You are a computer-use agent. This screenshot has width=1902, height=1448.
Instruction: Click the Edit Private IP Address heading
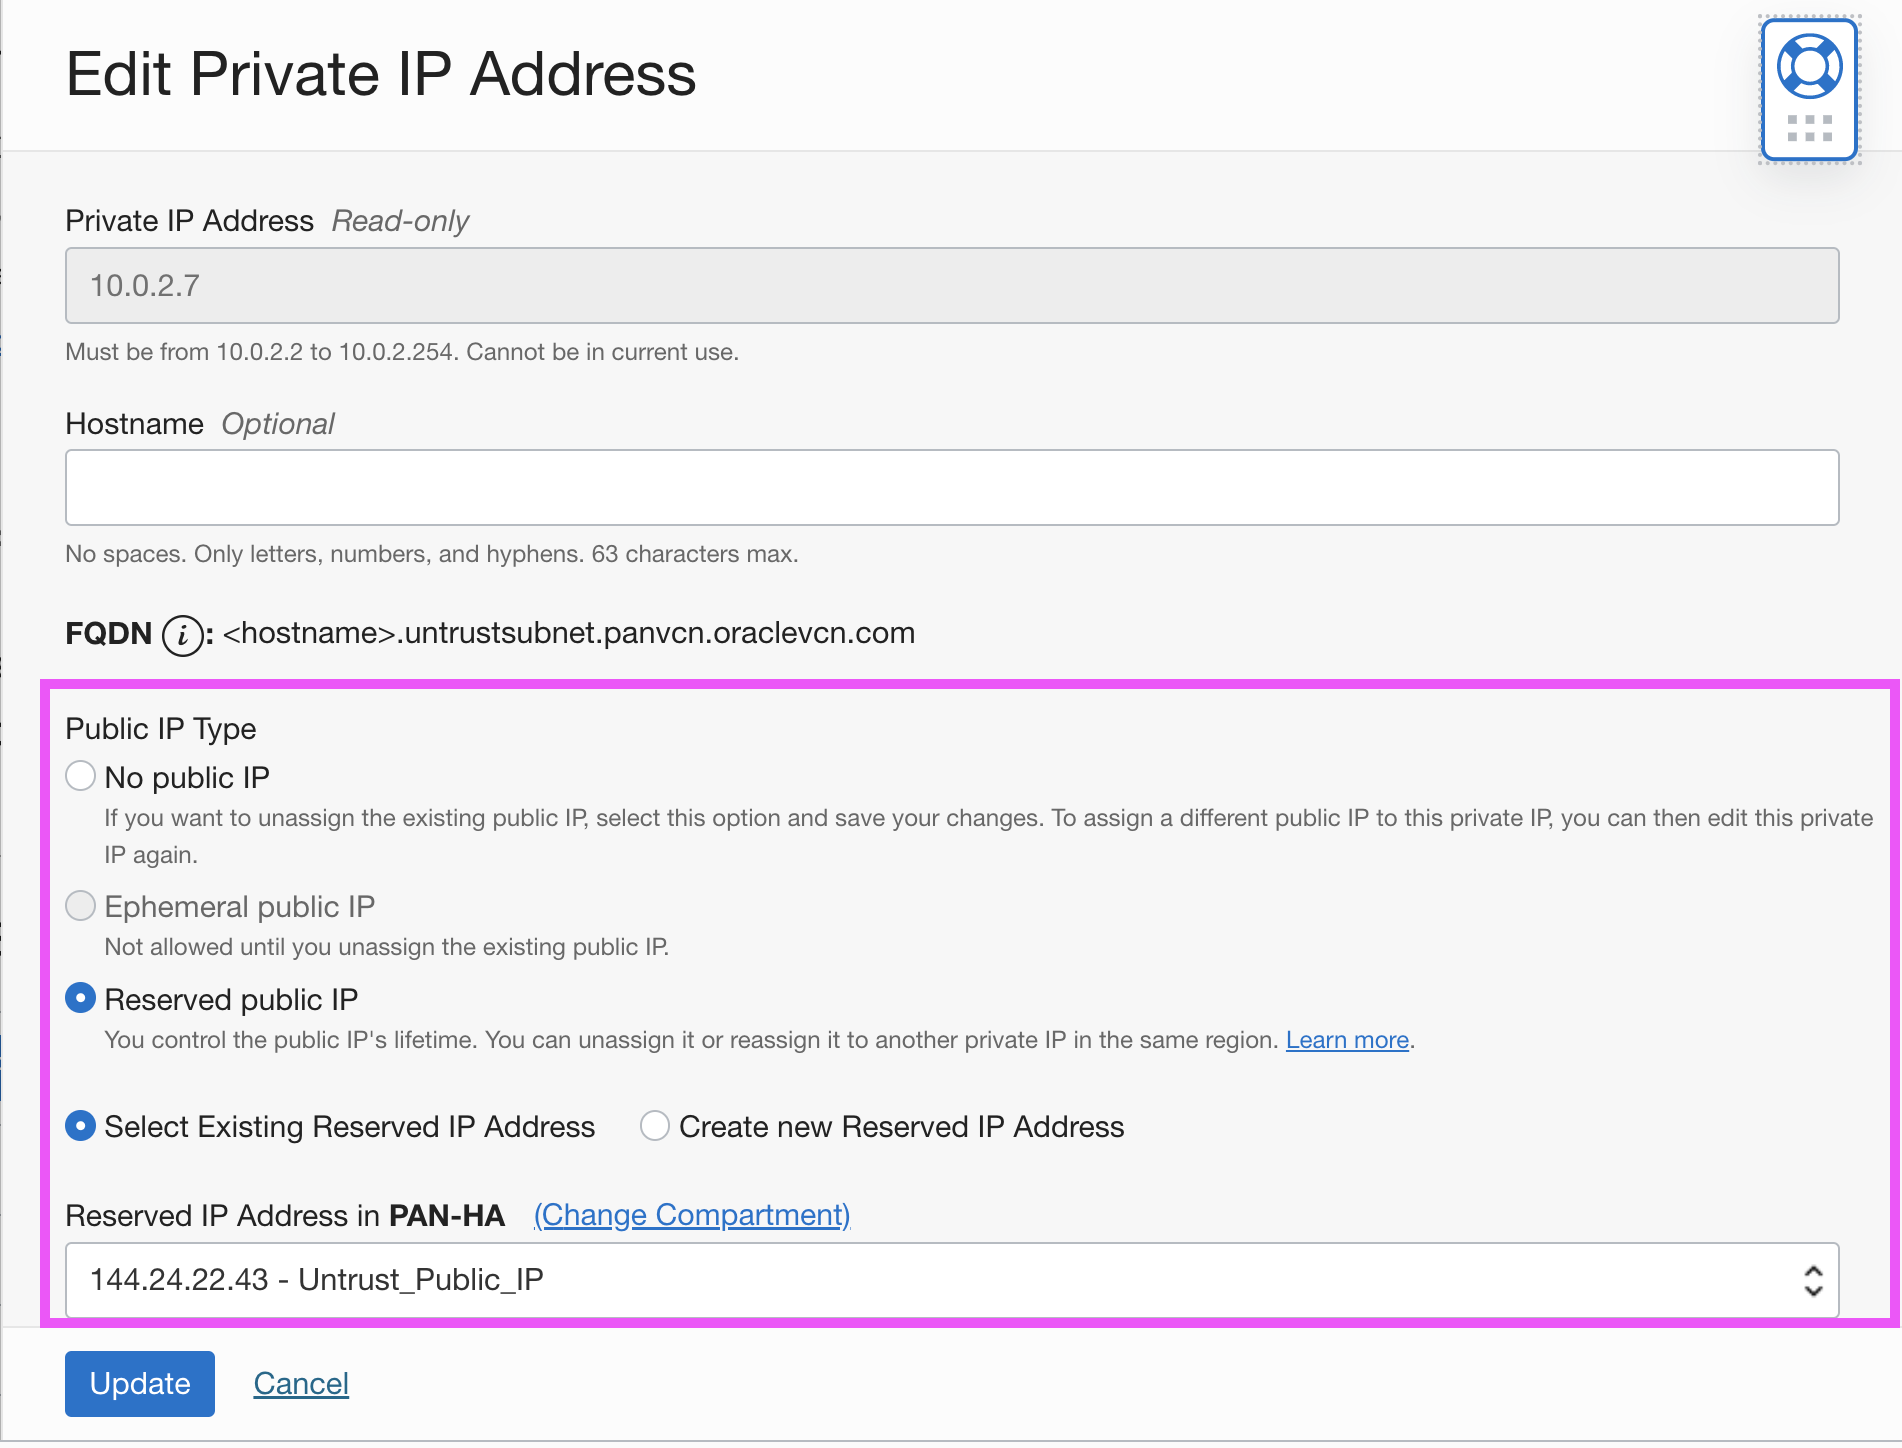380,75
